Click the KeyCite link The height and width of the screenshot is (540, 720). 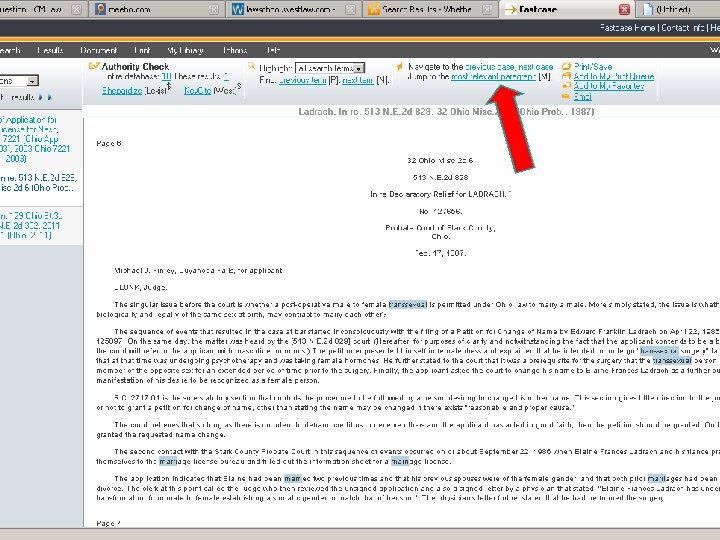click(197, 90)
